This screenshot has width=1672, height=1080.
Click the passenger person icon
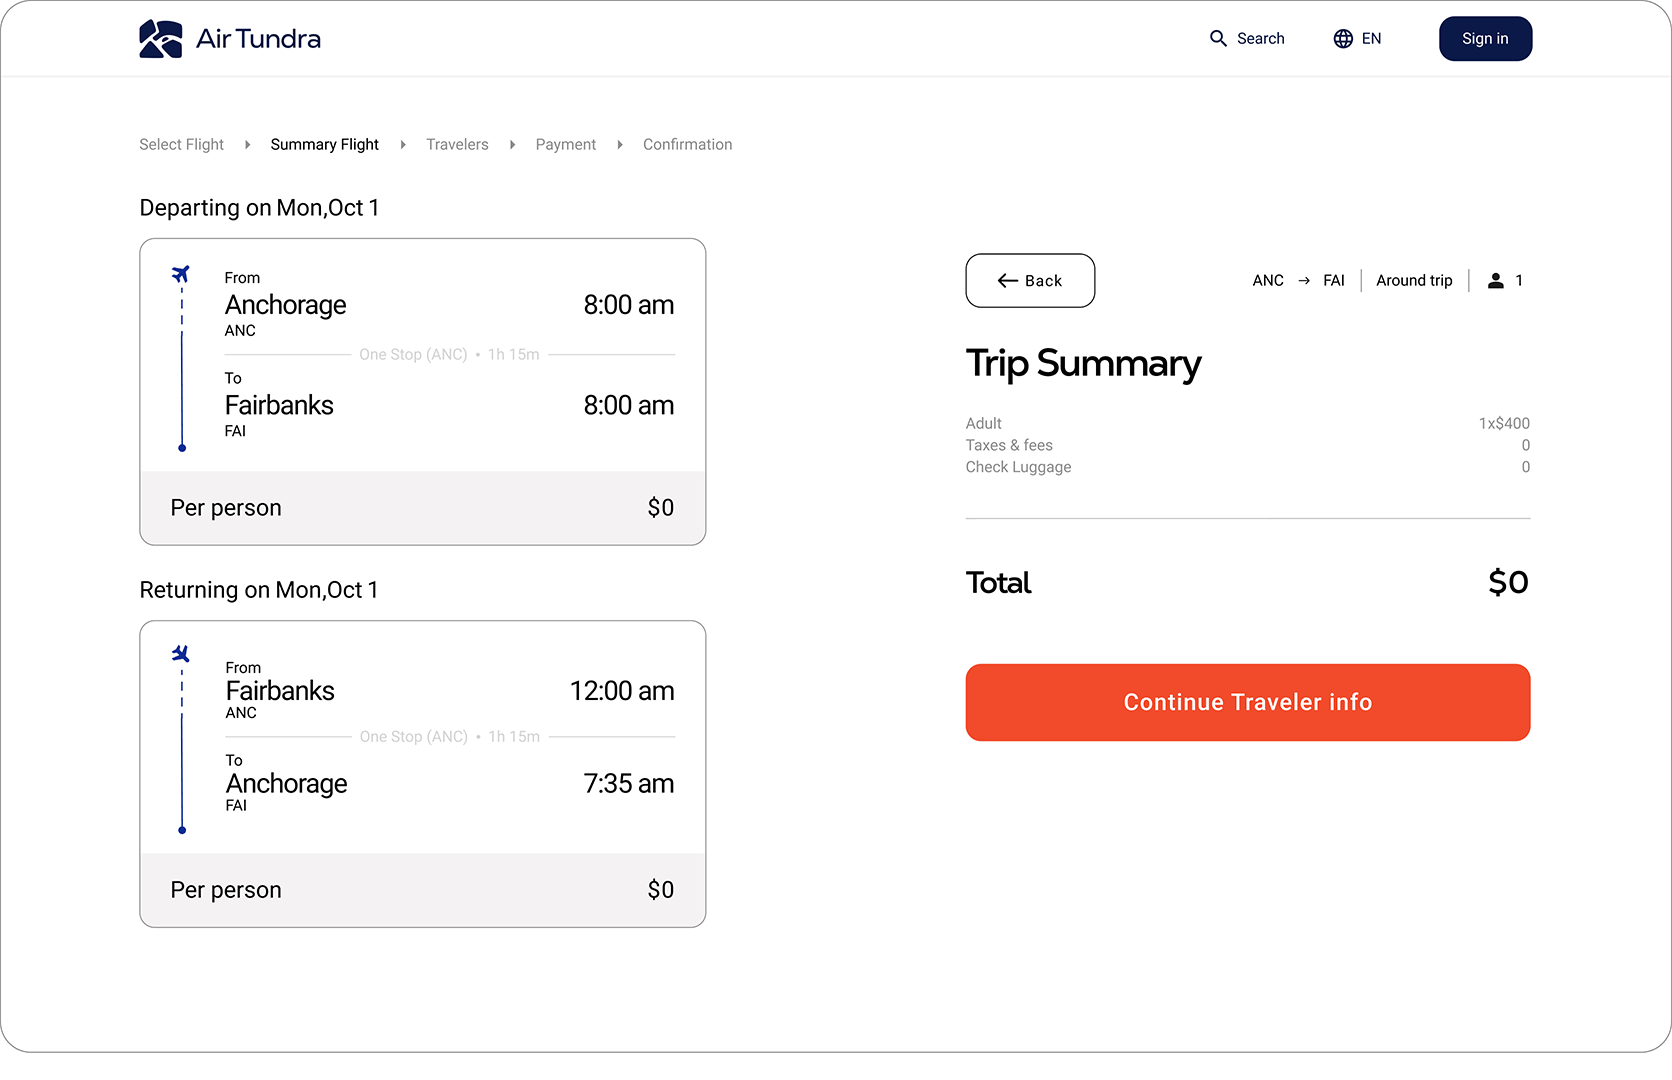point(1495,281)
